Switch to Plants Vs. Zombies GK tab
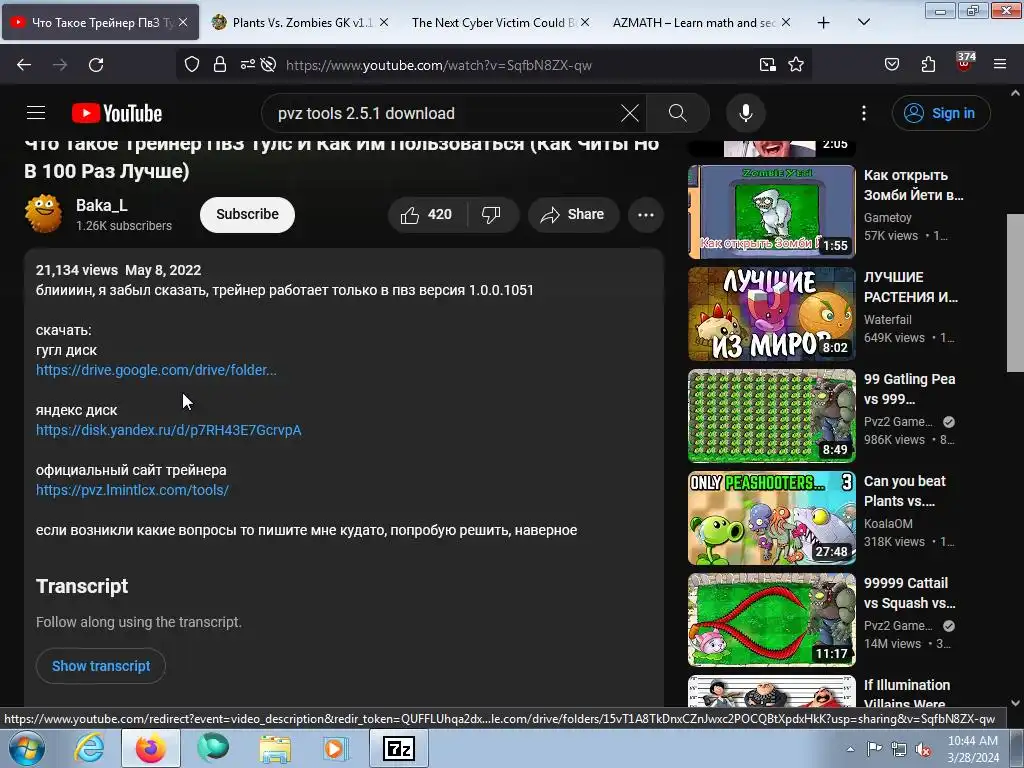The width and height of the screenshot is (1024, 768). pos(298,22)
